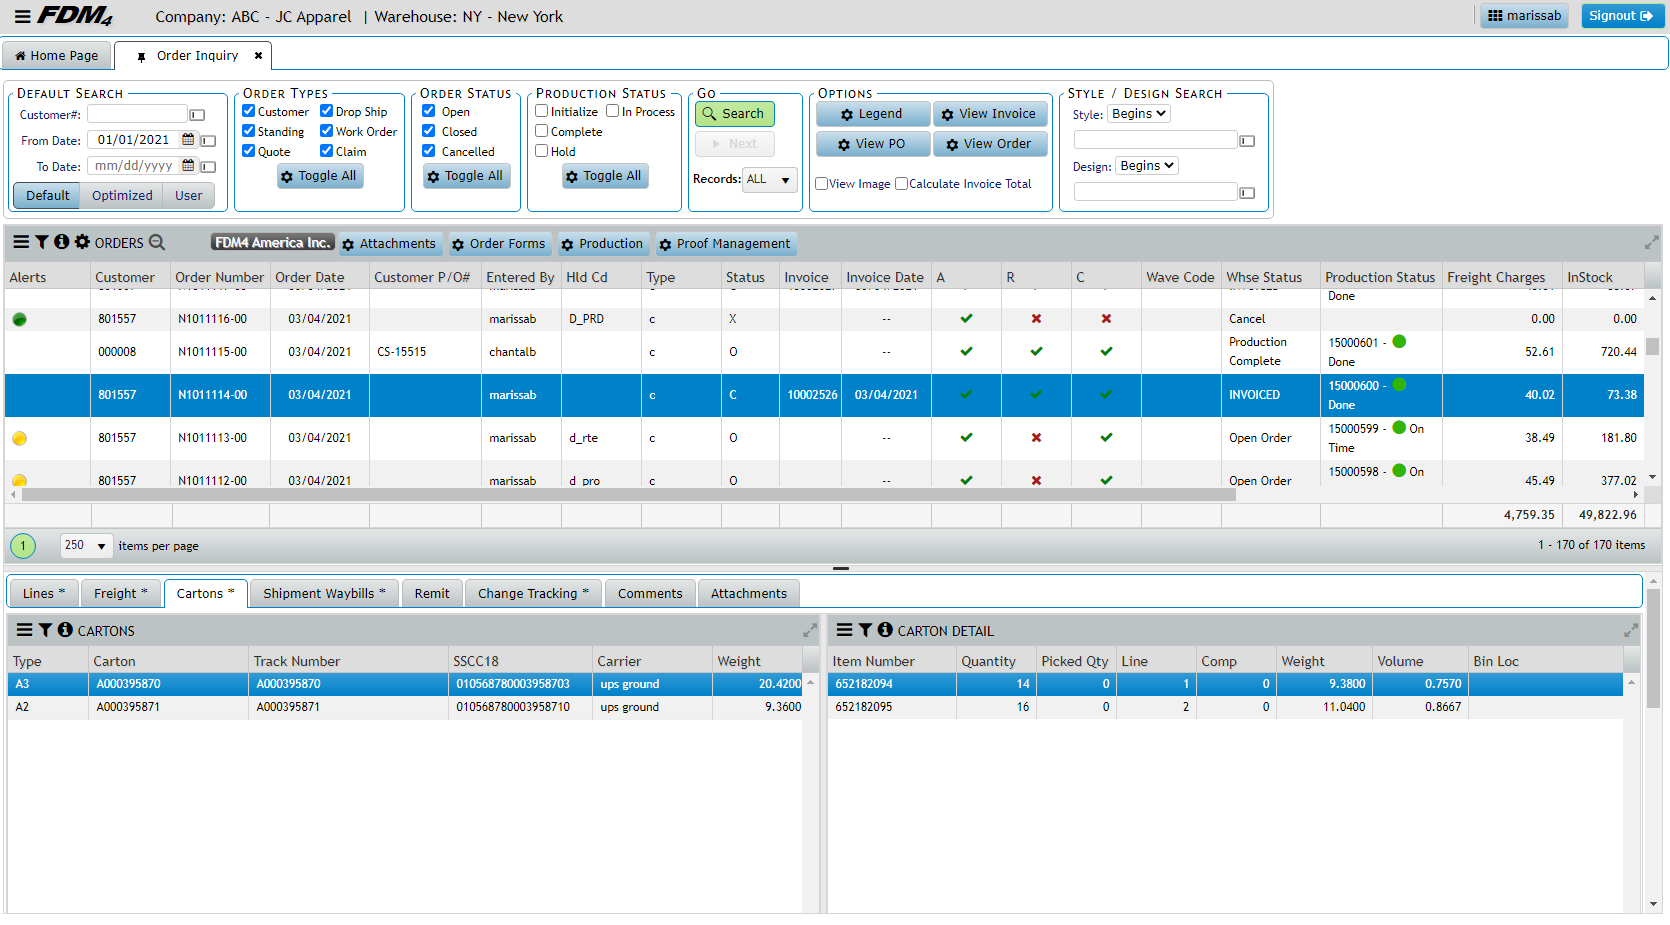Go to the Home Page tab

(57, 56)
